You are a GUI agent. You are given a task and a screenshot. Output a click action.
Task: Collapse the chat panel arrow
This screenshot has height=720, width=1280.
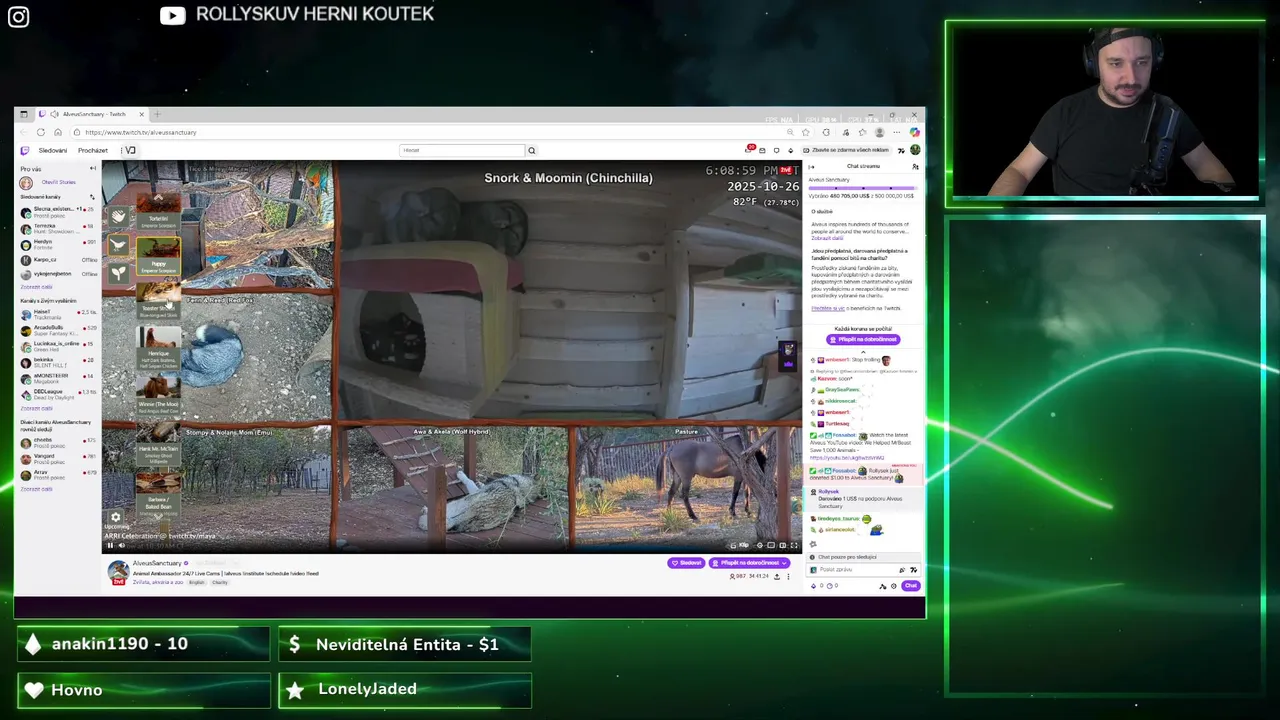click(x=811, y=167)
